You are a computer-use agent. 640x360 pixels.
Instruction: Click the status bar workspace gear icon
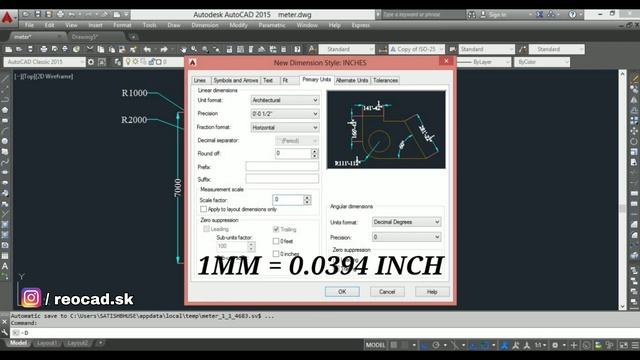pos(555,345)
